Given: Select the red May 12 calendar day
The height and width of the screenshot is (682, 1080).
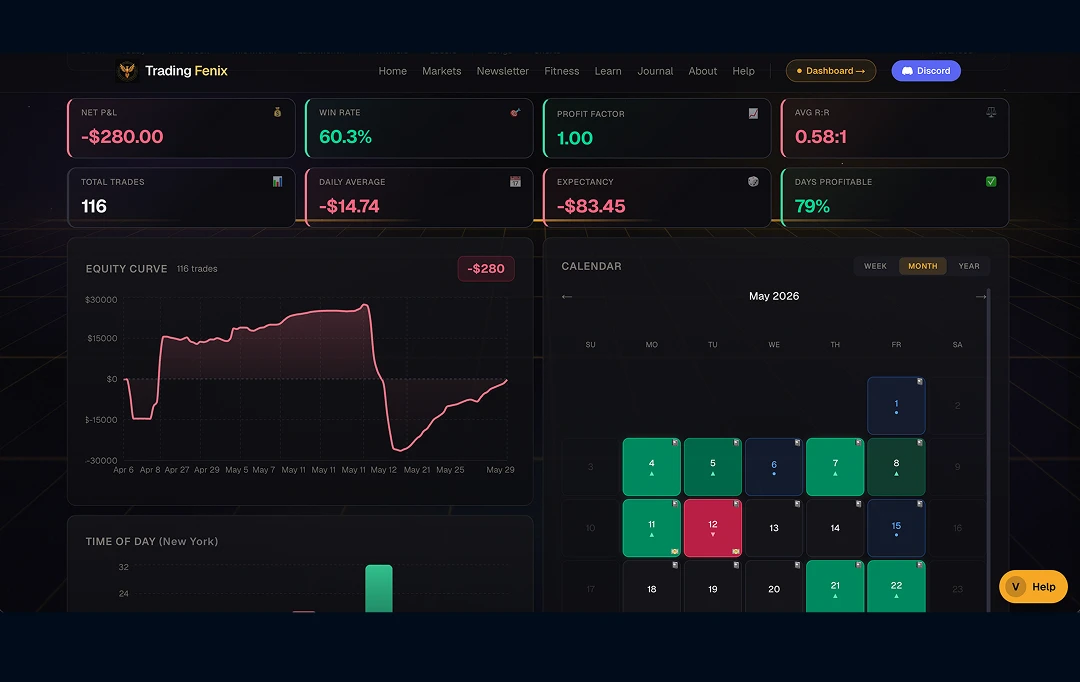Looking at the screenshot, I should pyautogui.click(x=713, y=528).
